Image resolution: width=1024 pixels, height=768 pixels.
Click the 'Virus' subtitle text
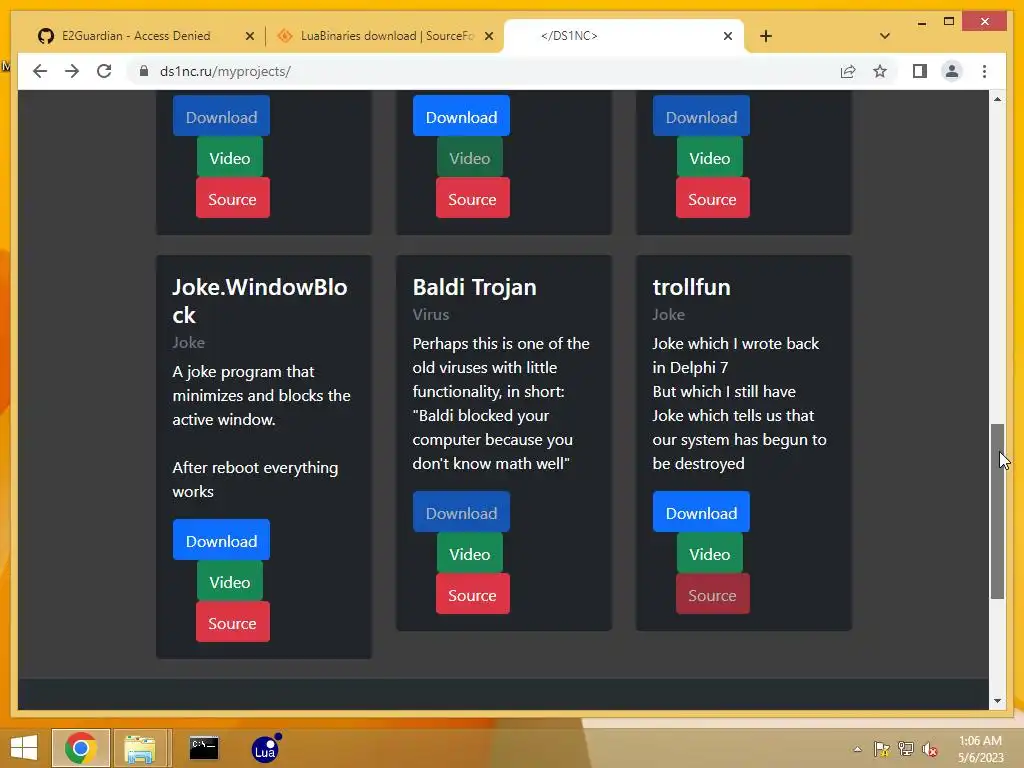tap(431, 314)
